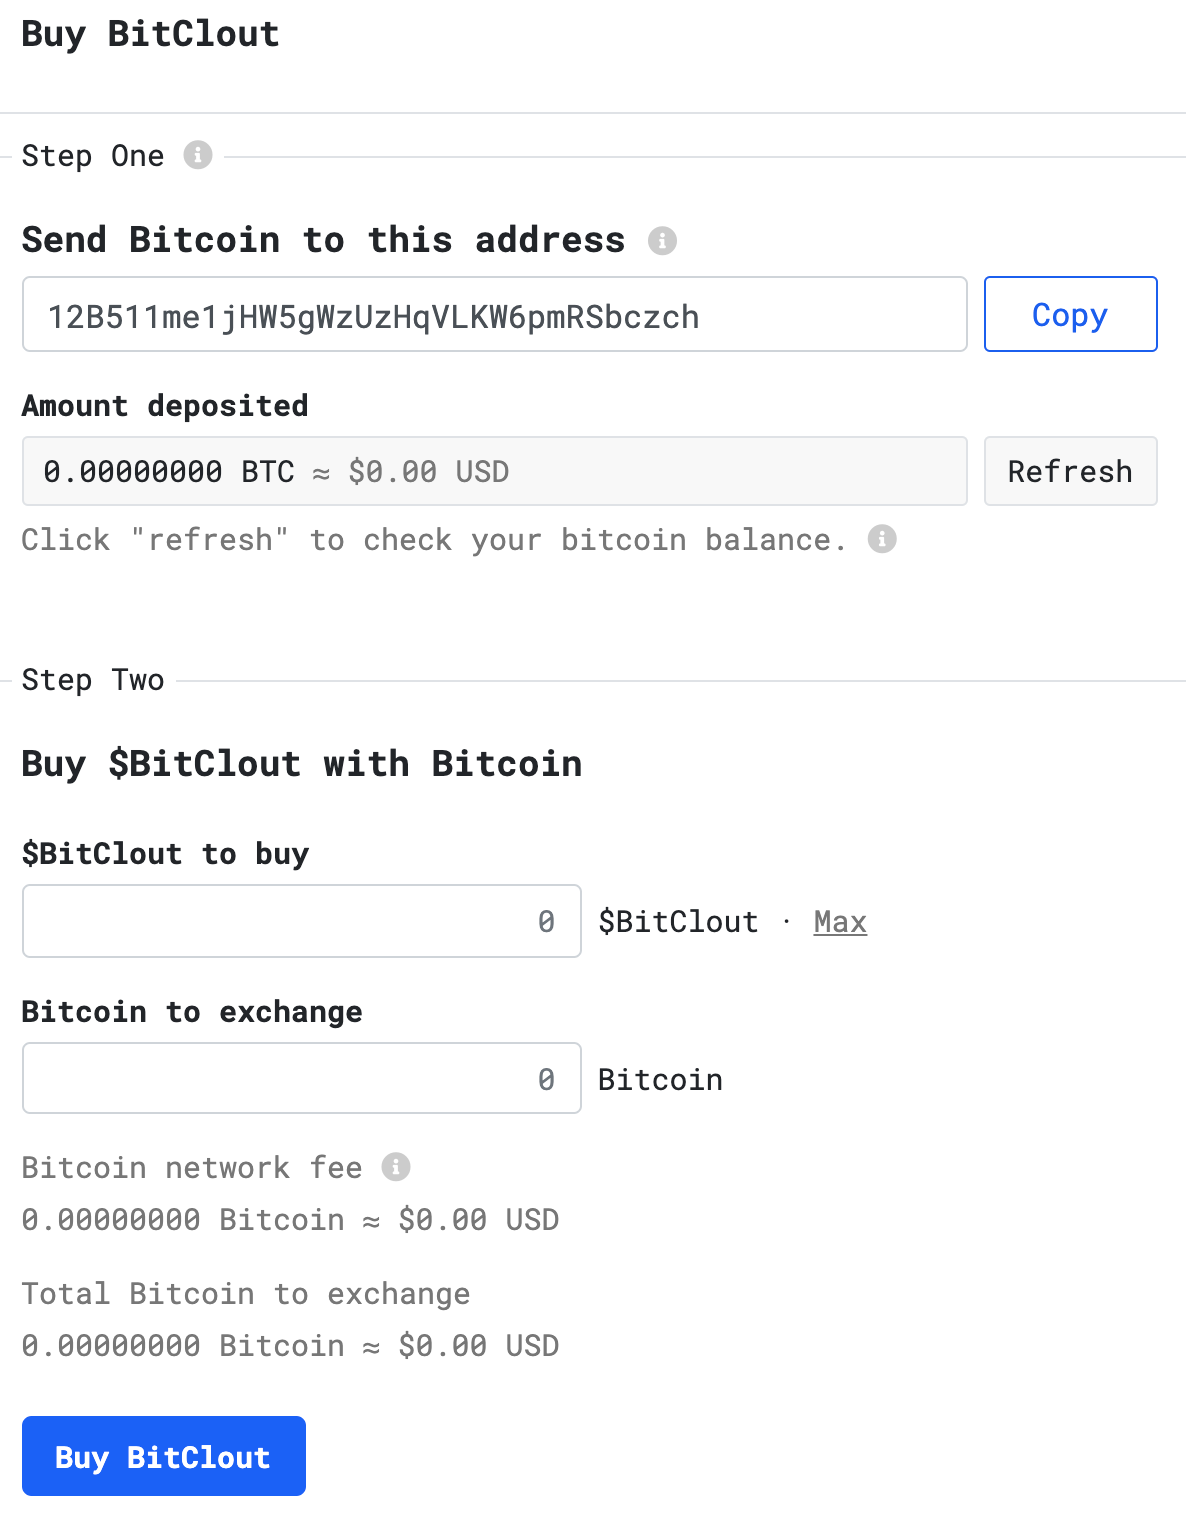View the Bitcoin network fee info icon
Screen dimensions: 1186x1526
(x=398, y=1167)
